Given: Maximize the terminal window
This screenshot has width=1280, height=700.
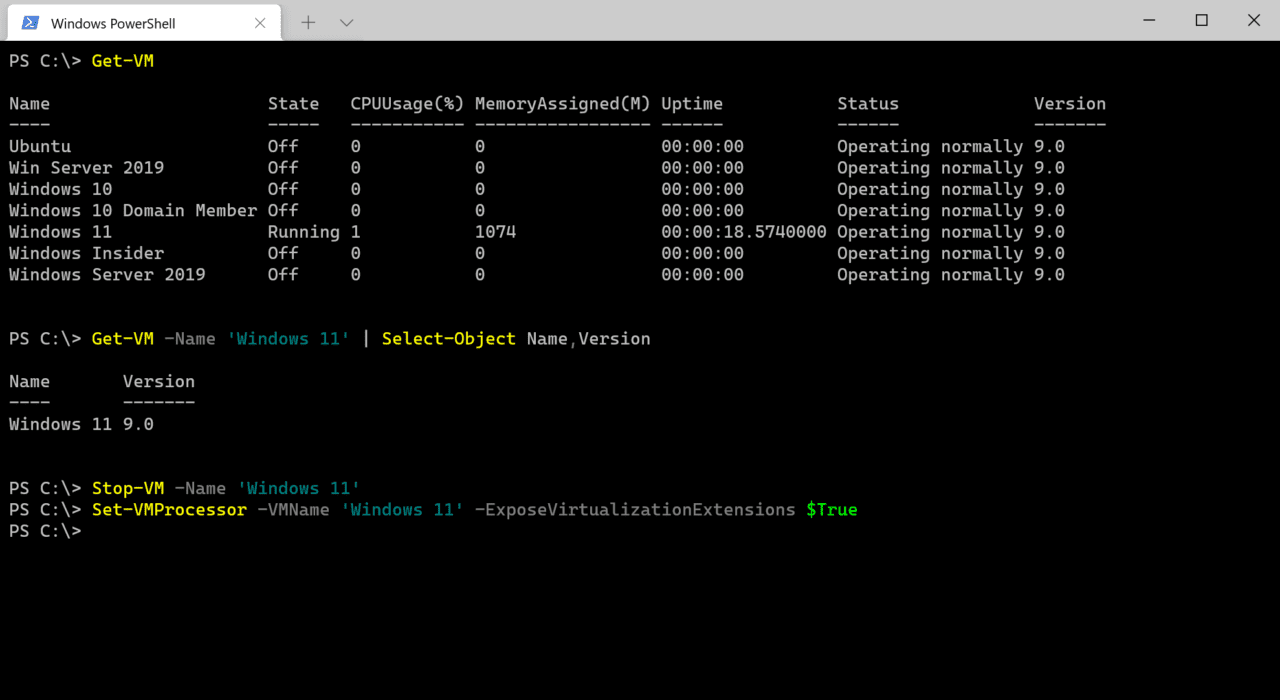Looking at the screenshot, I should click(x=1202, y=20).
